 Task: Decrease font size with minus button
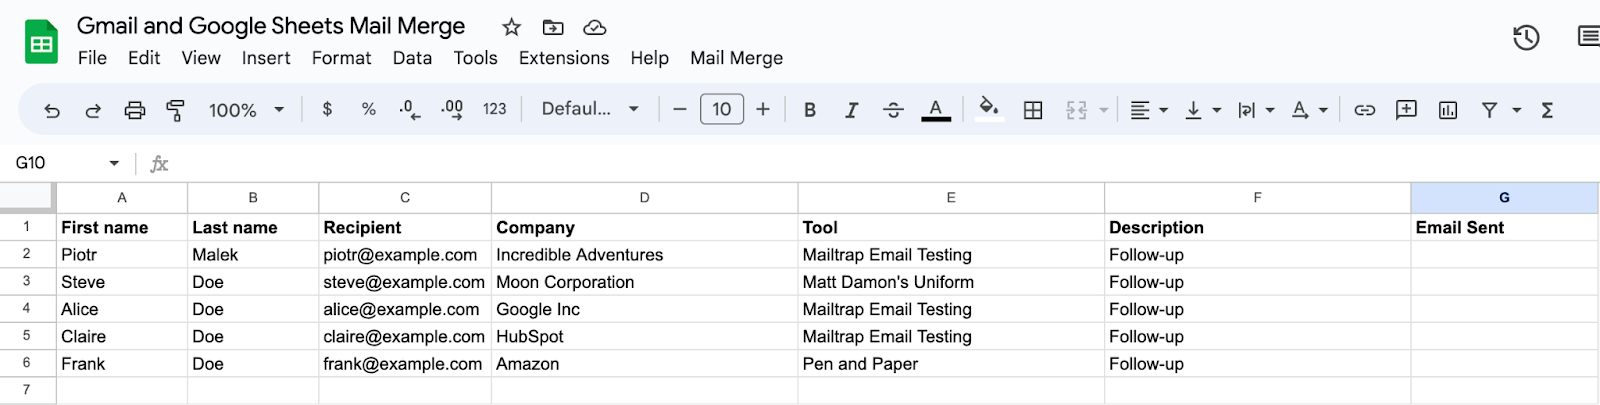680,109
